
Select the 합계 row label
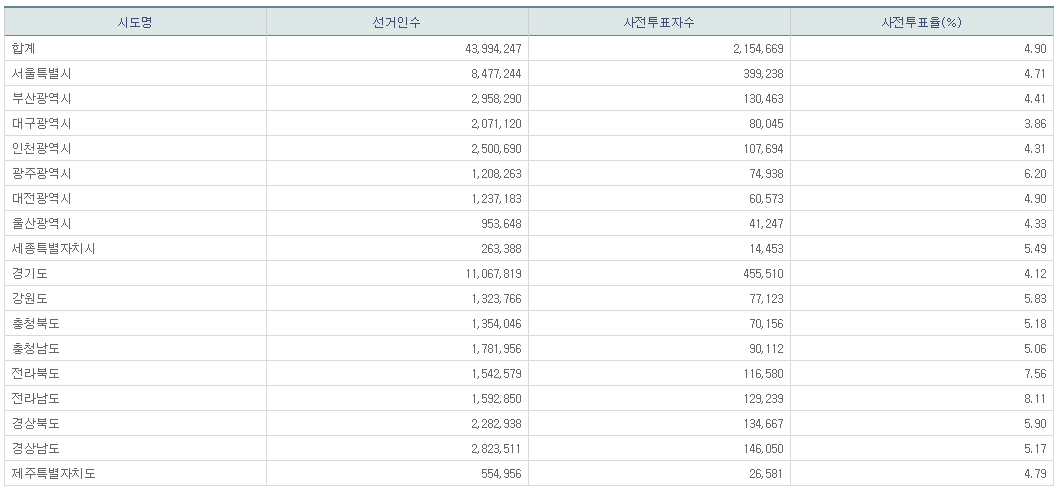click(24, 48)
